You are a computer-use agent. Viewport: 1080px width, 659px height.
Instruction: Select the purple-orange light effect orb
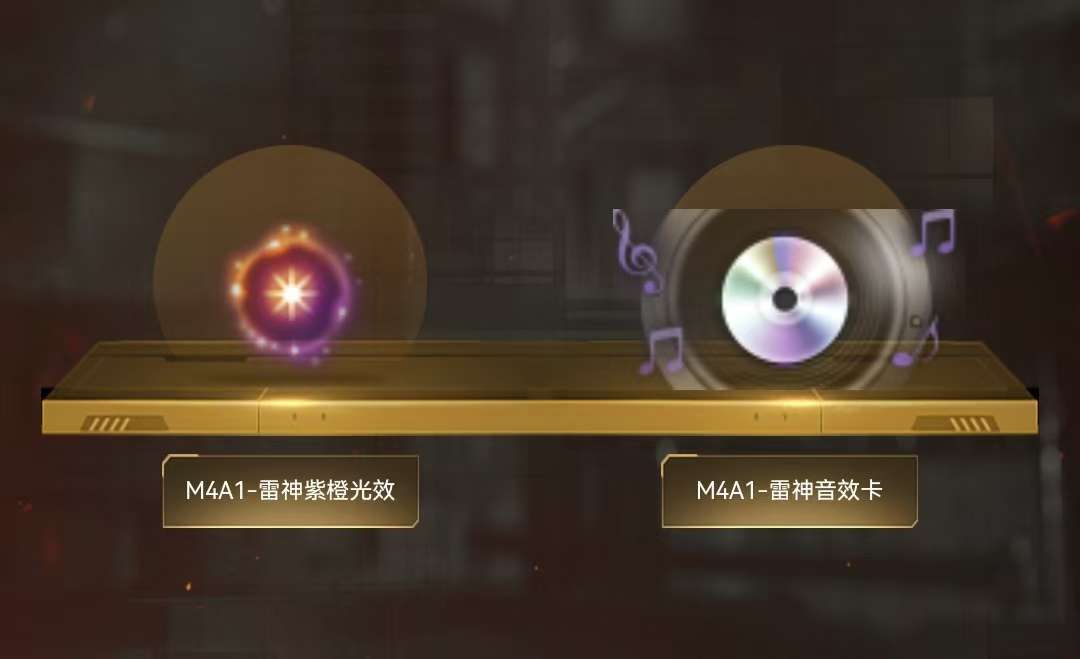pyautogui.click(x=293, y=293)
